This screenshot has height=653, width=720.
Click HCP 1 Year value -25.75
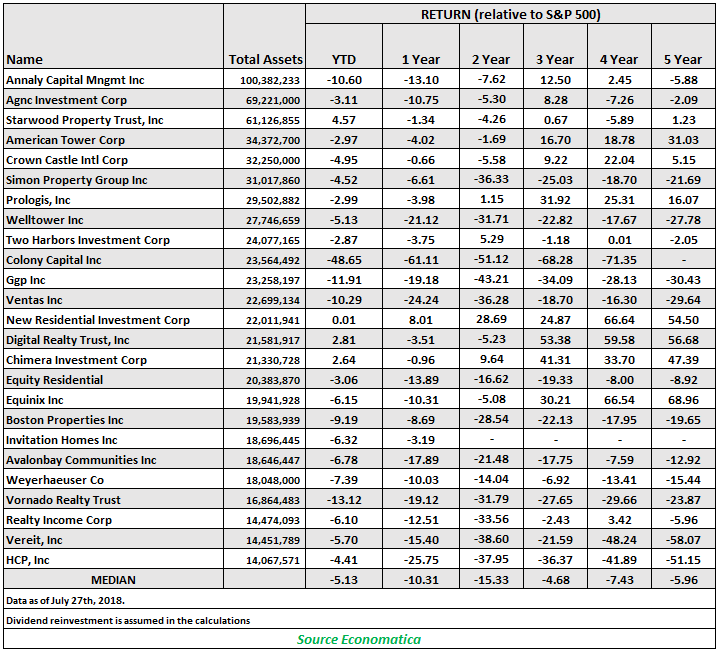(x=421, y=560)
